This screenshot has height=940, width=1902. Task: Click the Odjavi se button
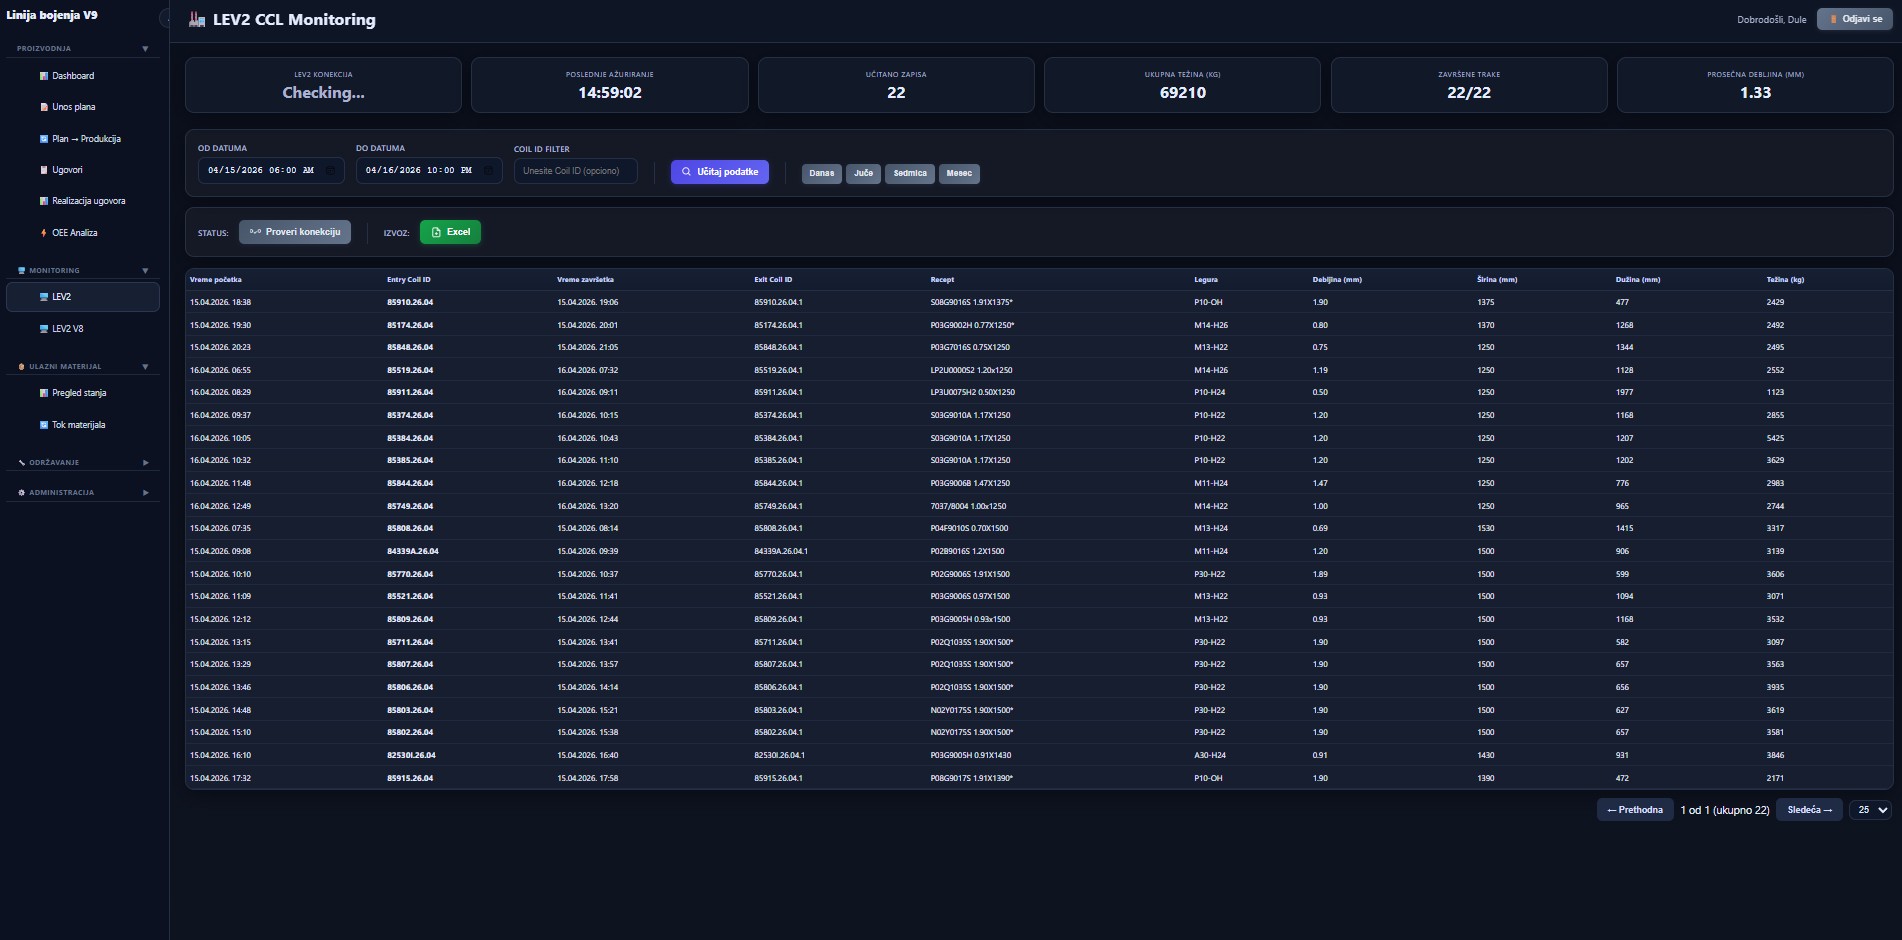(1855, 19)
